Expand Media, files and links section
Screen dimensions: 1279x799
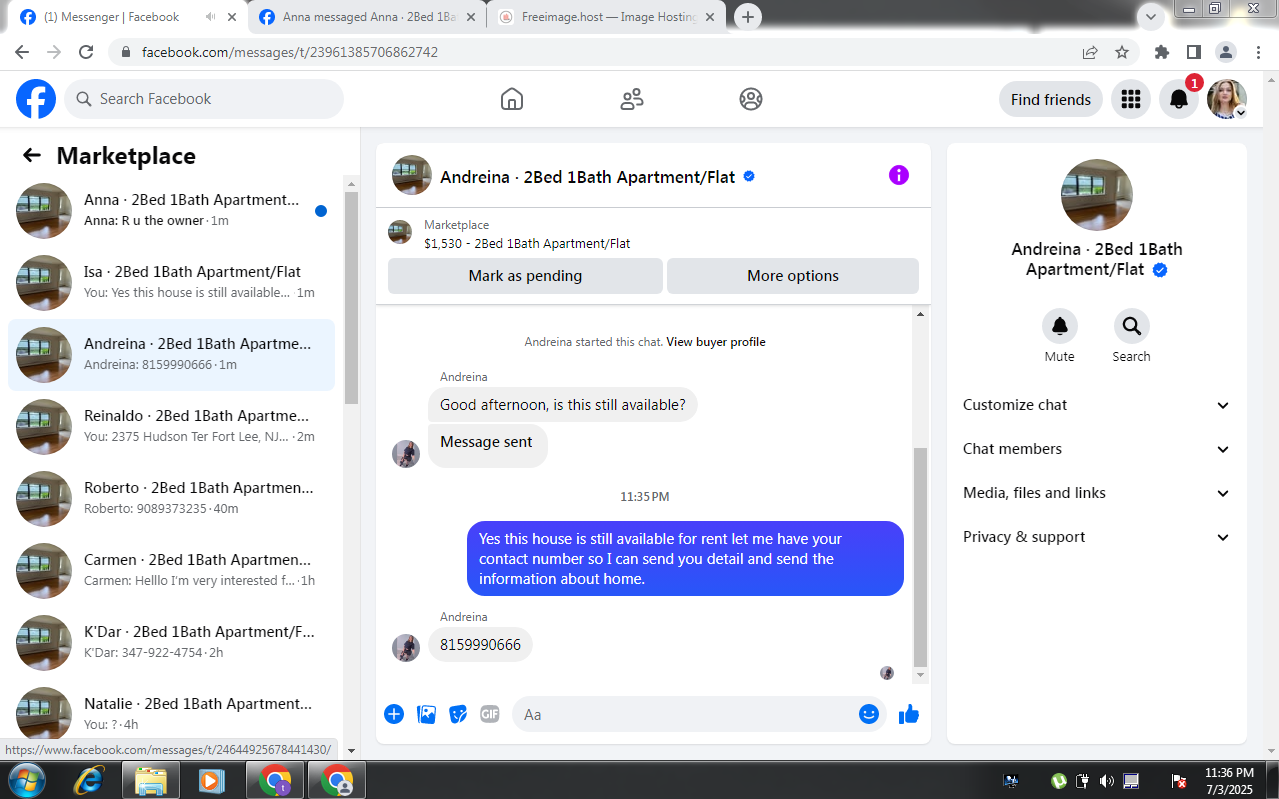pyautogui.click(x=1097, y=493)
